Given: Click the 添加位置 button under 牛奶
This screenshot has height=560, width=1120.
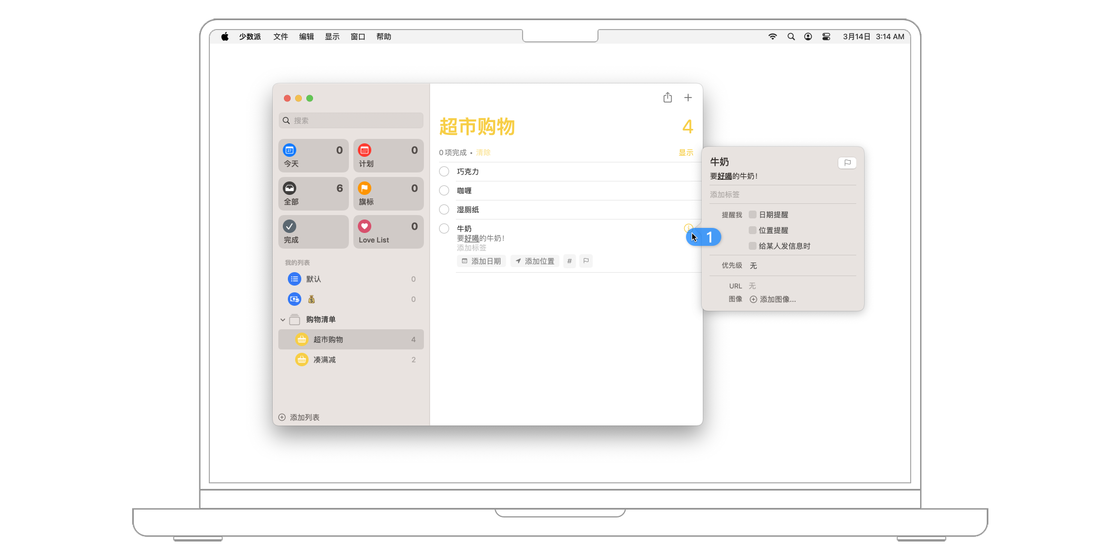Looking at the screenshot, I should click(535, 261).
